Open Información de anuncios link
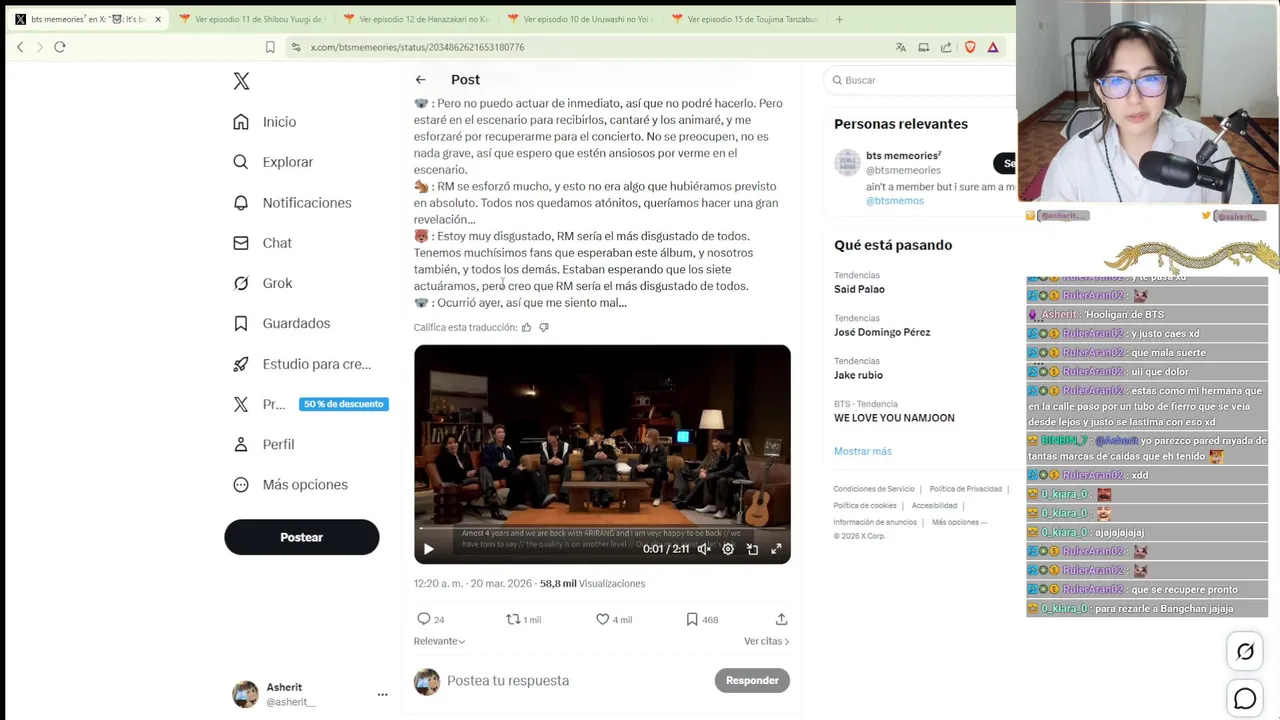 [x=875, y=522]
